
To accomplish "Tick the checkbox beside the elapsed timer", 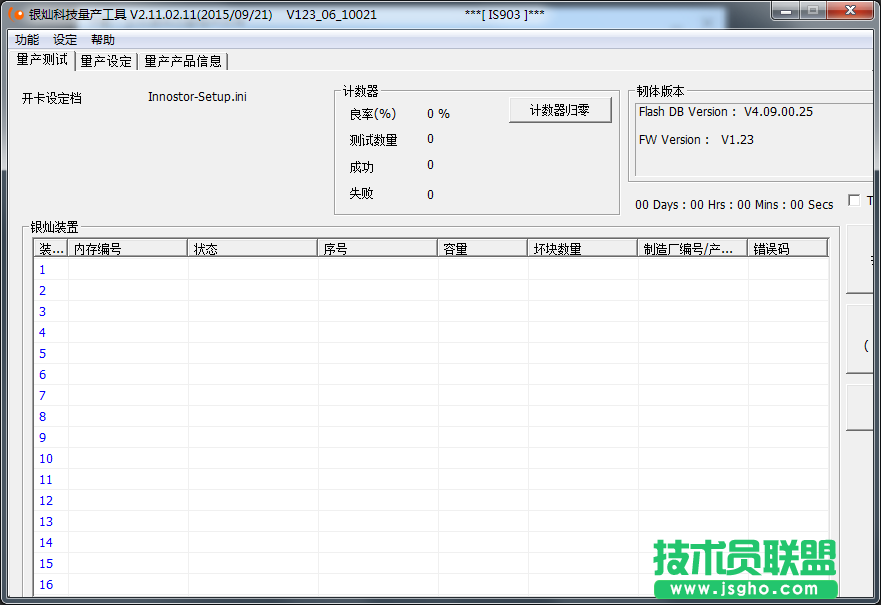I will 853,200.
